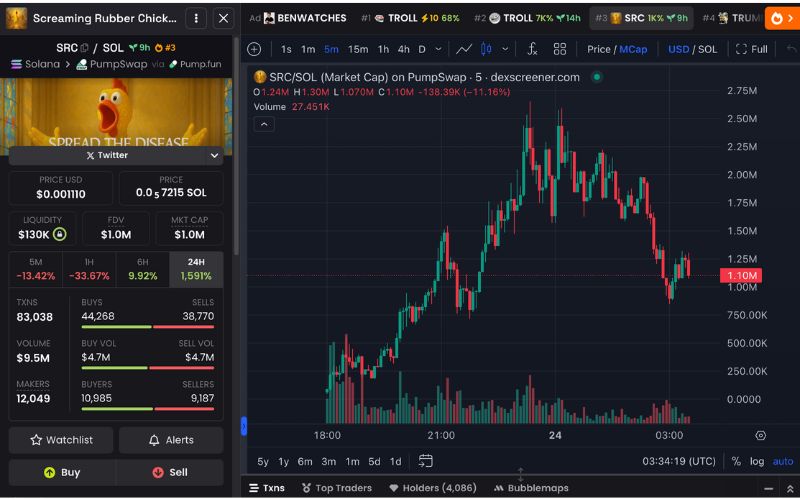Screen dimensions: 800x500
Task: Click the add-symbol compare plus icon
Action: [x=254, y=49]
